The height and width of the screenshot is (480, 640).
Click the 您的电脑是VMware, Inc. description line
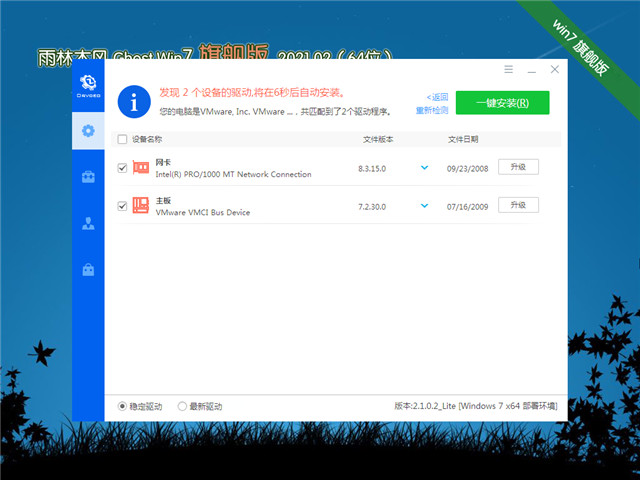pyautogui.click(x=276, y=112)
